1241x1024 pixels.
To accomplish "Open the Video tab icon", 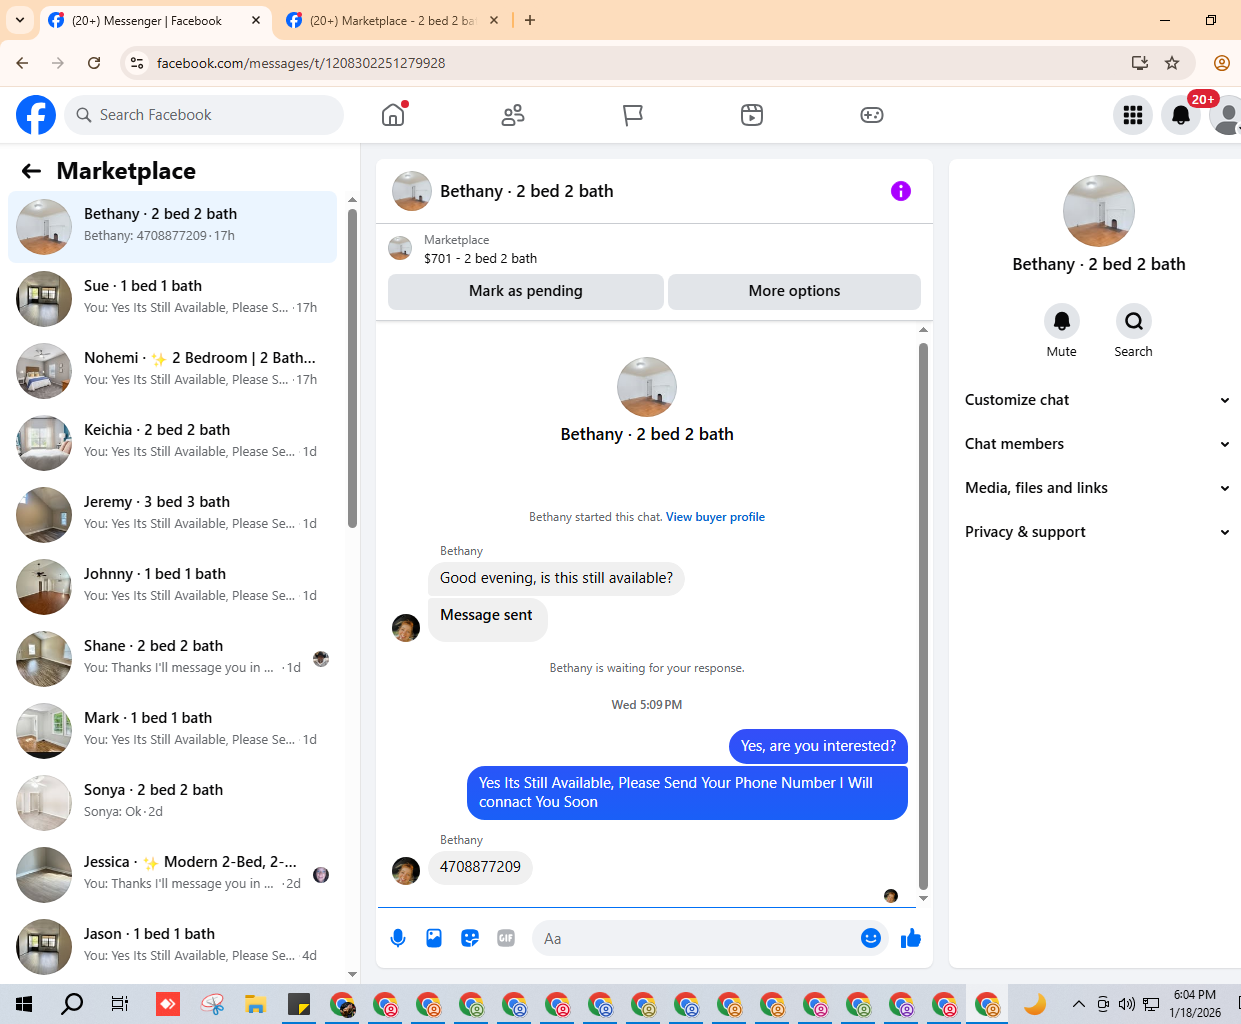I will [752, 115].
